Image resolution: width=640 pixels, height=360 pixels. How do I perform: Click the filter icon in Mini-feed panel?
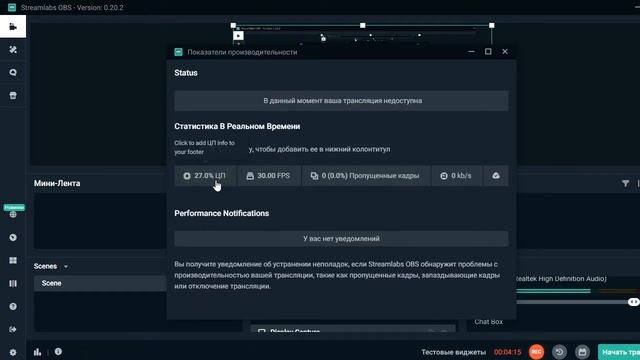click(625, 184)
